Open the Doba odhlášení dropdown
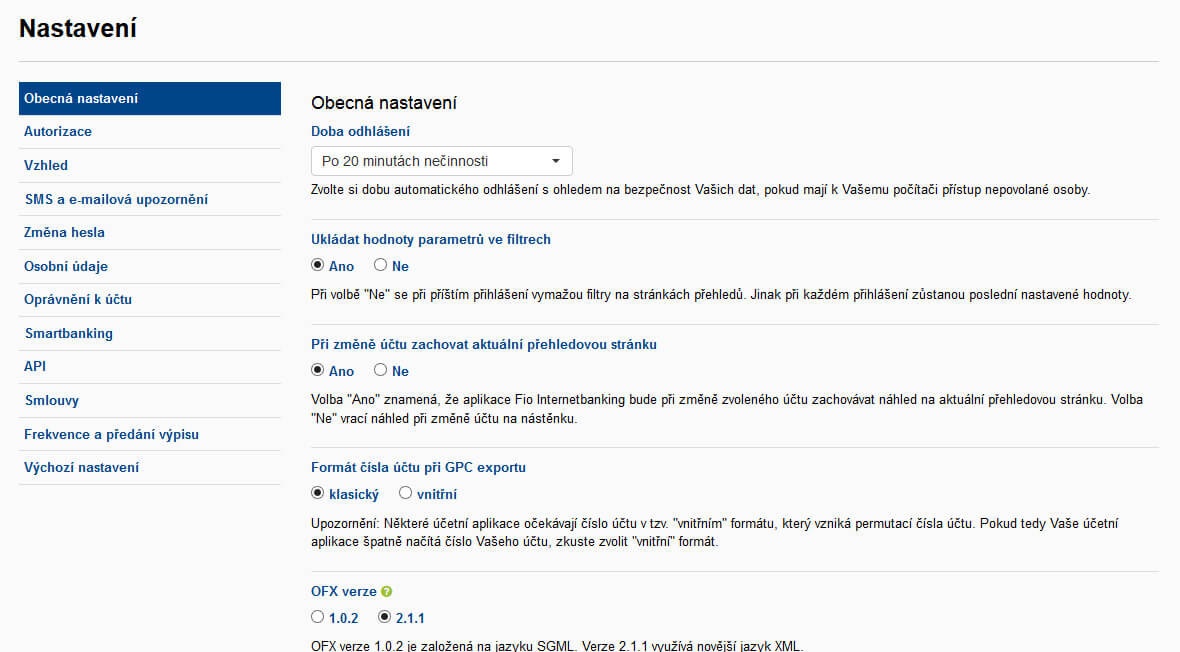 [x=441, y=161]
